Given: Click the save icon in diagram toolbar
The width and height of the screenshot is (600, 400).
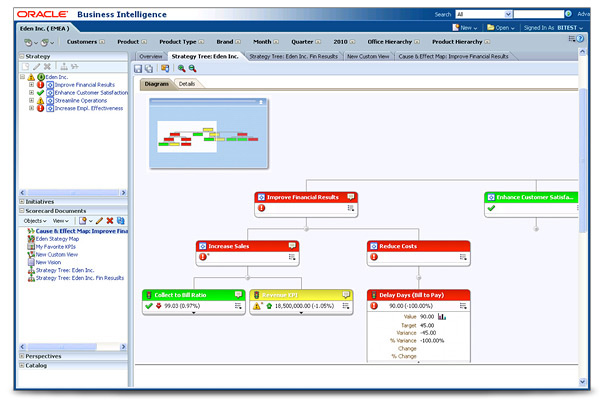Looking at the screenshot, I should 138,69.
